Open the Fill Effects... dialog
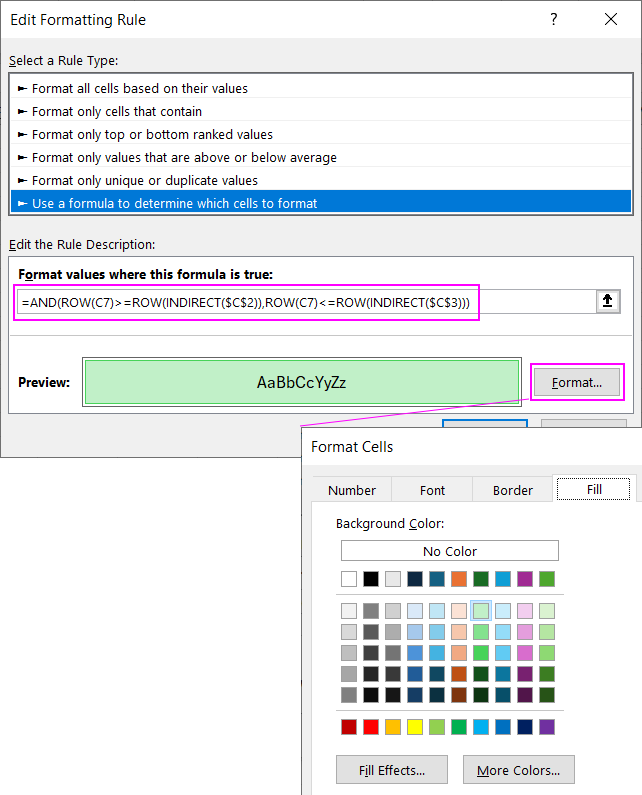 click(392, 770)
